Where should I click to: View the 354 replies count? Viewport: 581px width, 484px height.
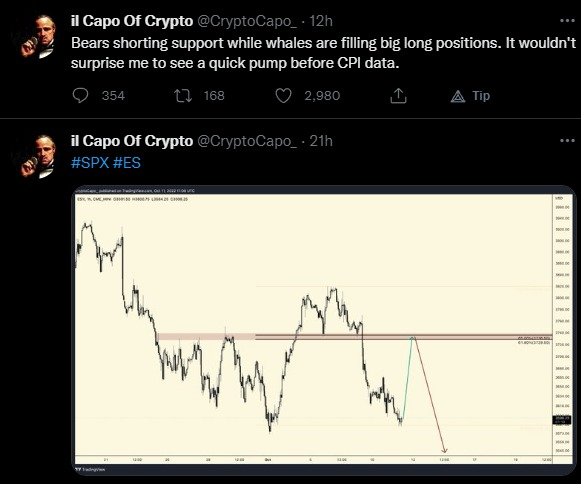click(113, 96)
